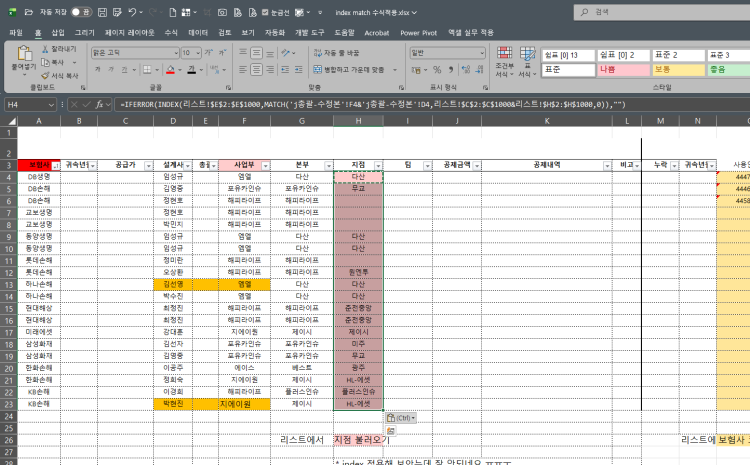750x465 pixels.
Task: Apply the 표준 cell style
Action: (568, 69)
